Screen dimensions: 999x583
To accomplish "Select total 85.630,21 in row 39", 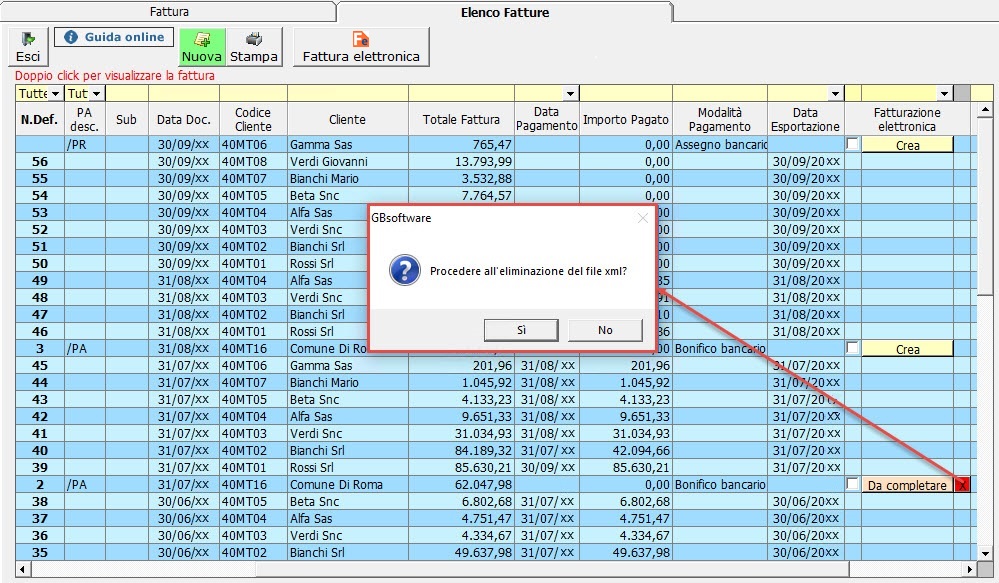I will pyautogui.click(x=461, y=468).
